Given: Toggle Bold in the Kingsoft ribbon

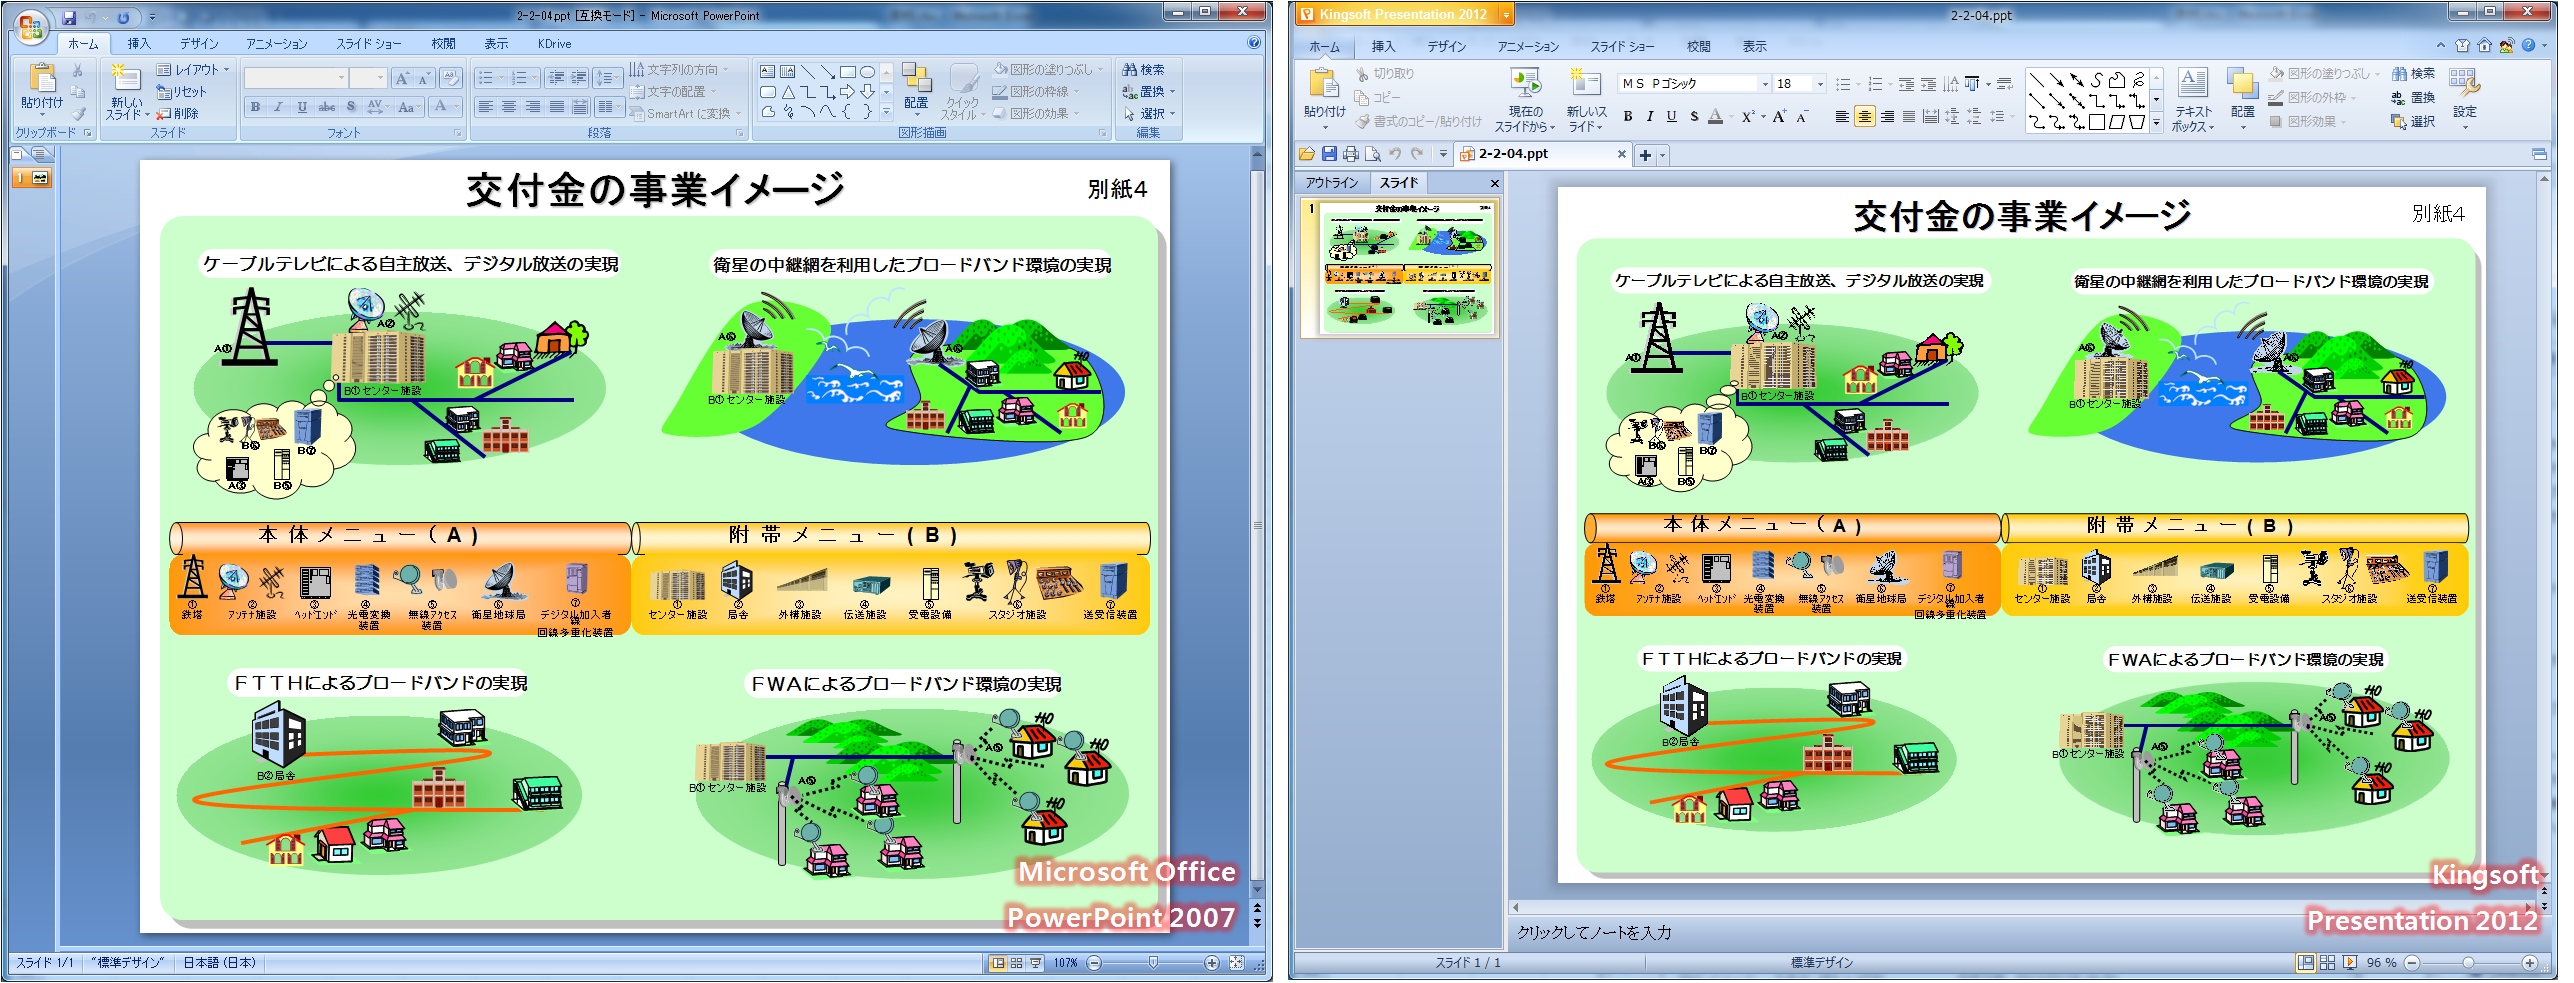Looking at the screenshot, I should tap(1628, 117).
